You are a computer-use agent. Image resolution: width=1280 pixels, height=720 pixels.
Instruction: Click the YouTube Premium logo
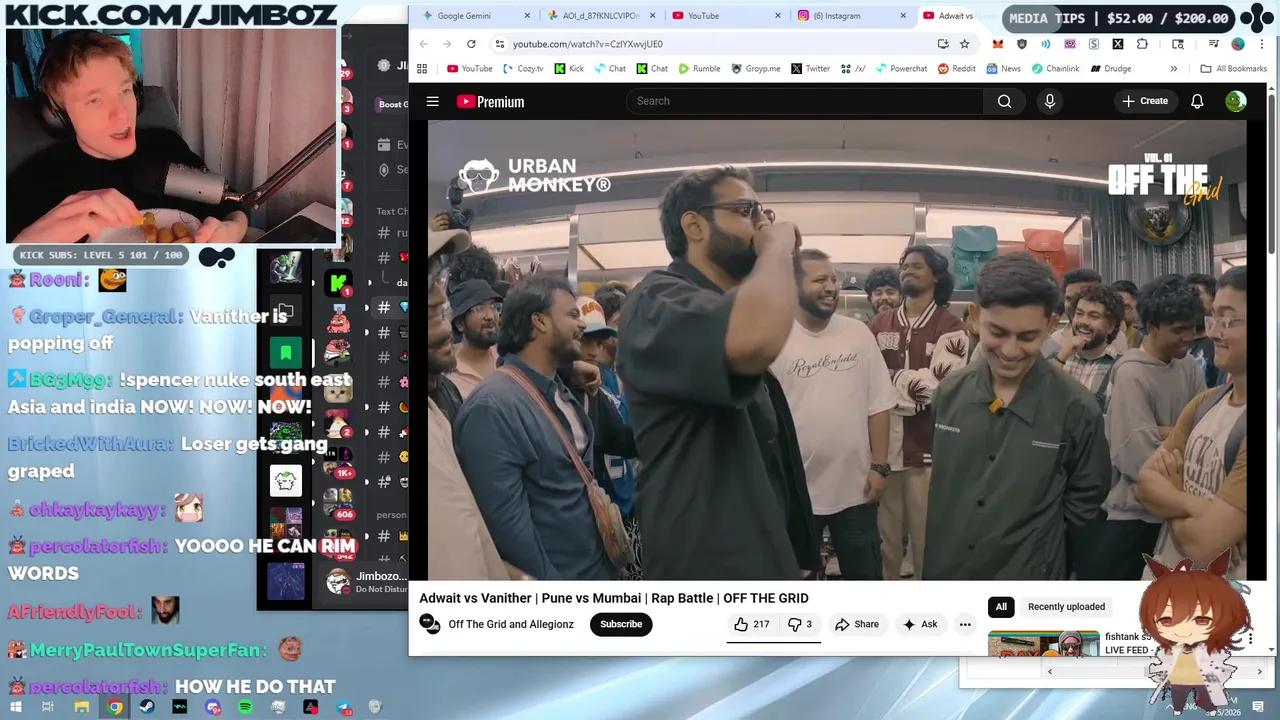pyautogui.click(x=490, y=101)
